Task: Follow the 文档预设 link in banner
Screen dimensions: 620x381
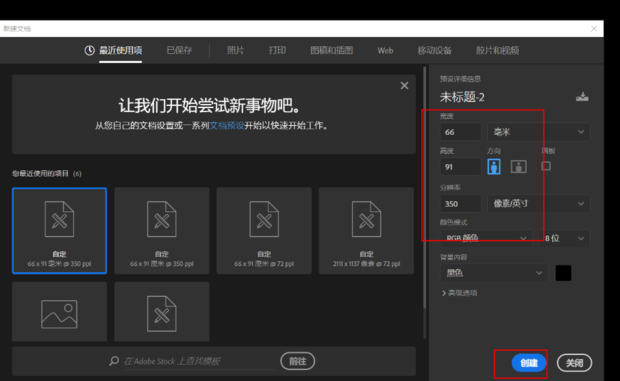Action: [227, 126]
